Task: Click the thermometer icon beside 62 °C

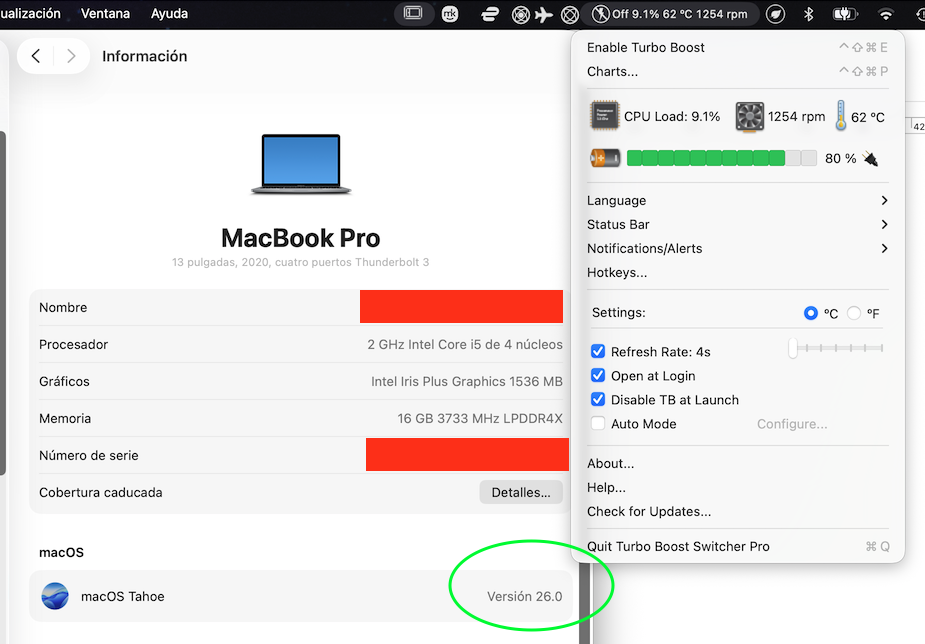Action: (841, 115)
